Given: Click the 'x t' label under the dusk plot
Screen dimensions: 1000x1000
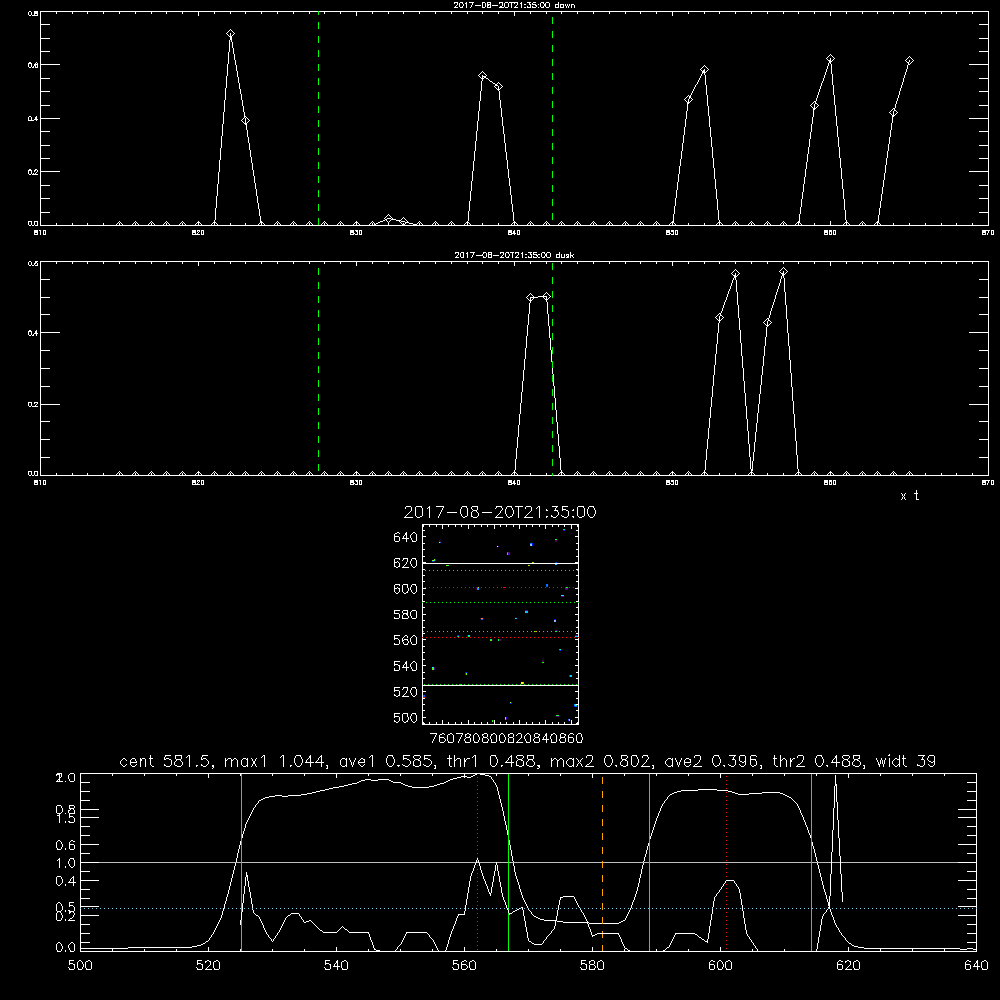Looking at the screenshot, I should (909, 496).
